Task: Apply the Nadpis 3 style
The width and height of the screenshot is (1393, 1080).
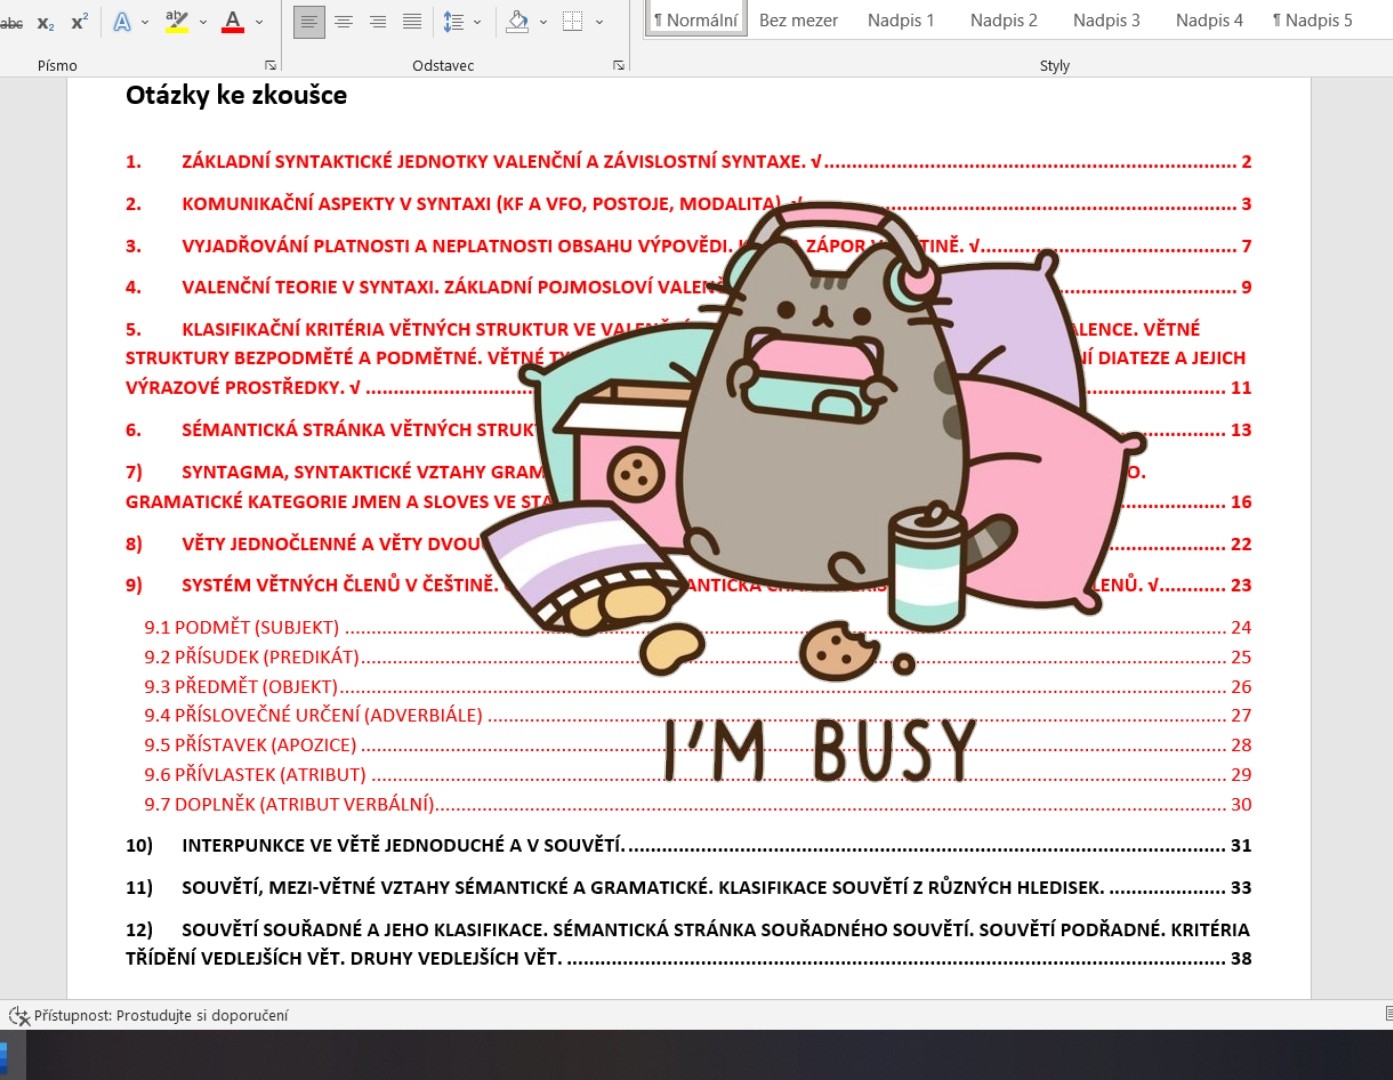Action: tap(1106, 20)
